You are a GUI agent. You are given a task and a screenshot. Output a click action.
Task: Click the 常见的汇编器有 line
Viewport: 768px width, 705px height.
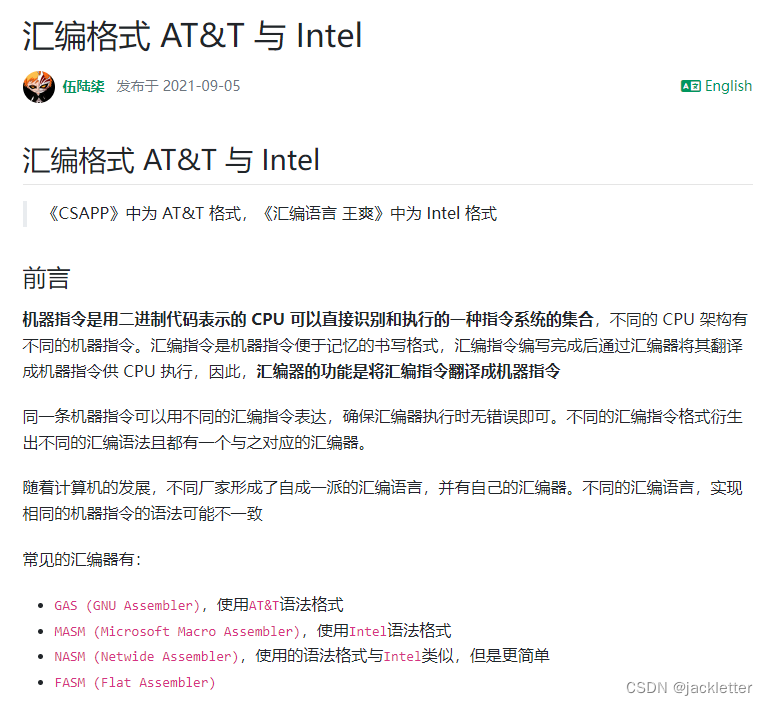click(x=82, y=558)
